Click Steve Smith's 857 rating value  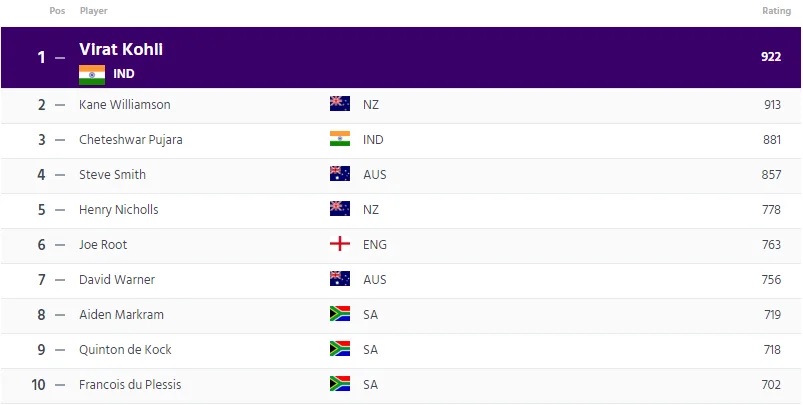click(771, 175)
